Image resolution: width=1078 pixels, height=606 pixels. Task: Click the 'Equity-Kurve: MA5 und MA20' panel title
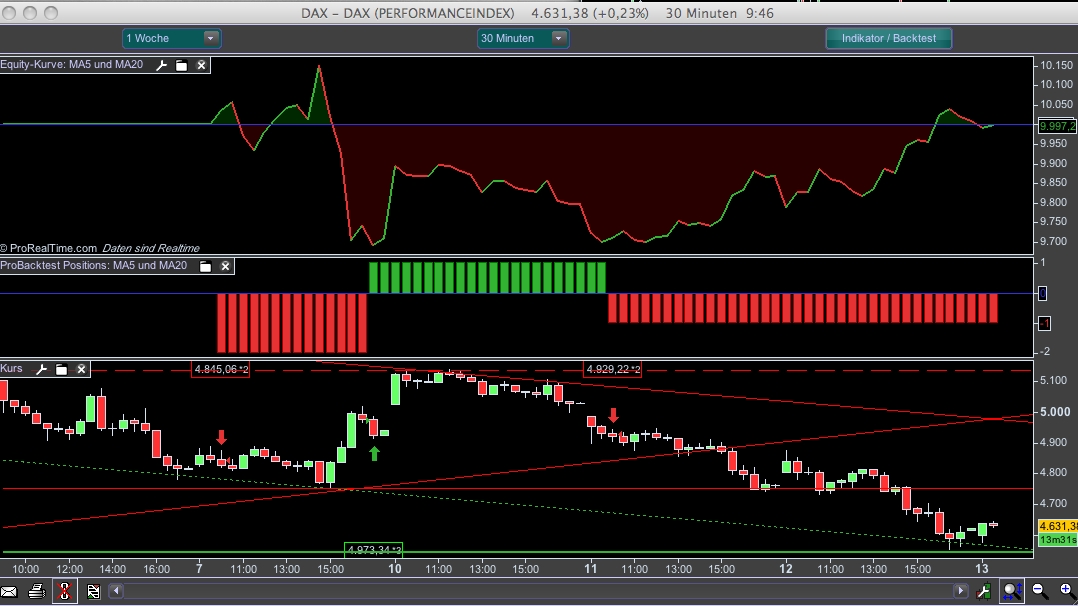(72, 65)
